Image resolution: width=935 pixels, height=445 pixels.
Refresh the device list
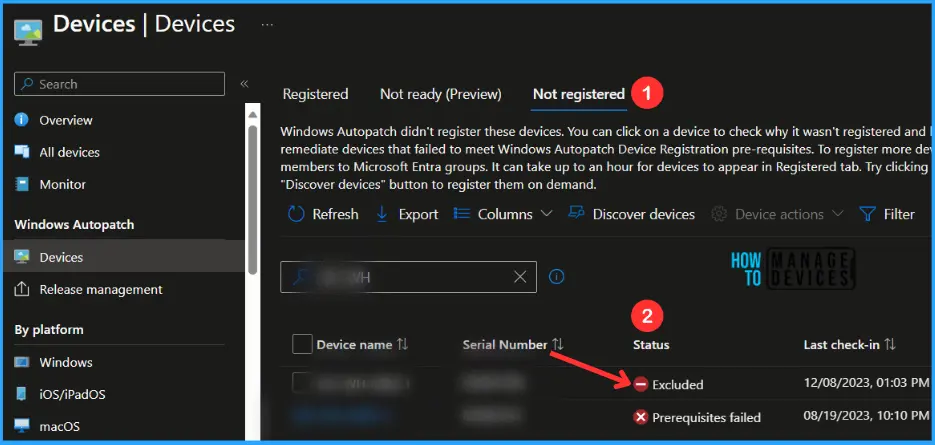click(323, 214)
